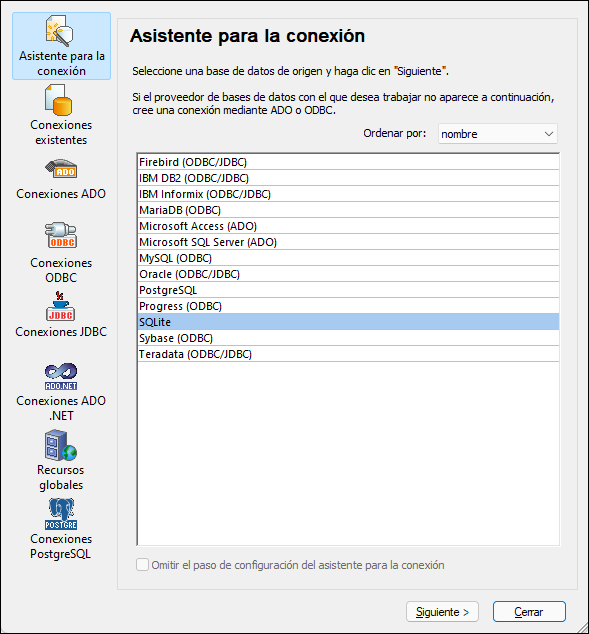
Task: Select Oracle (ODBC/JDBC) from the database list
Action: (x=348, y=274)
